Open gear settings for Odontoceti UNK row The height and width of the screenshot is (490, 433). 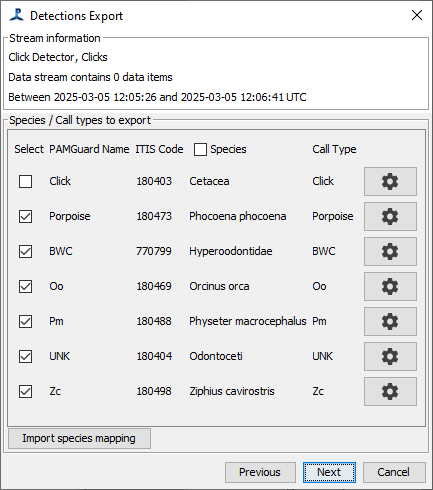(x=390, y=356)
